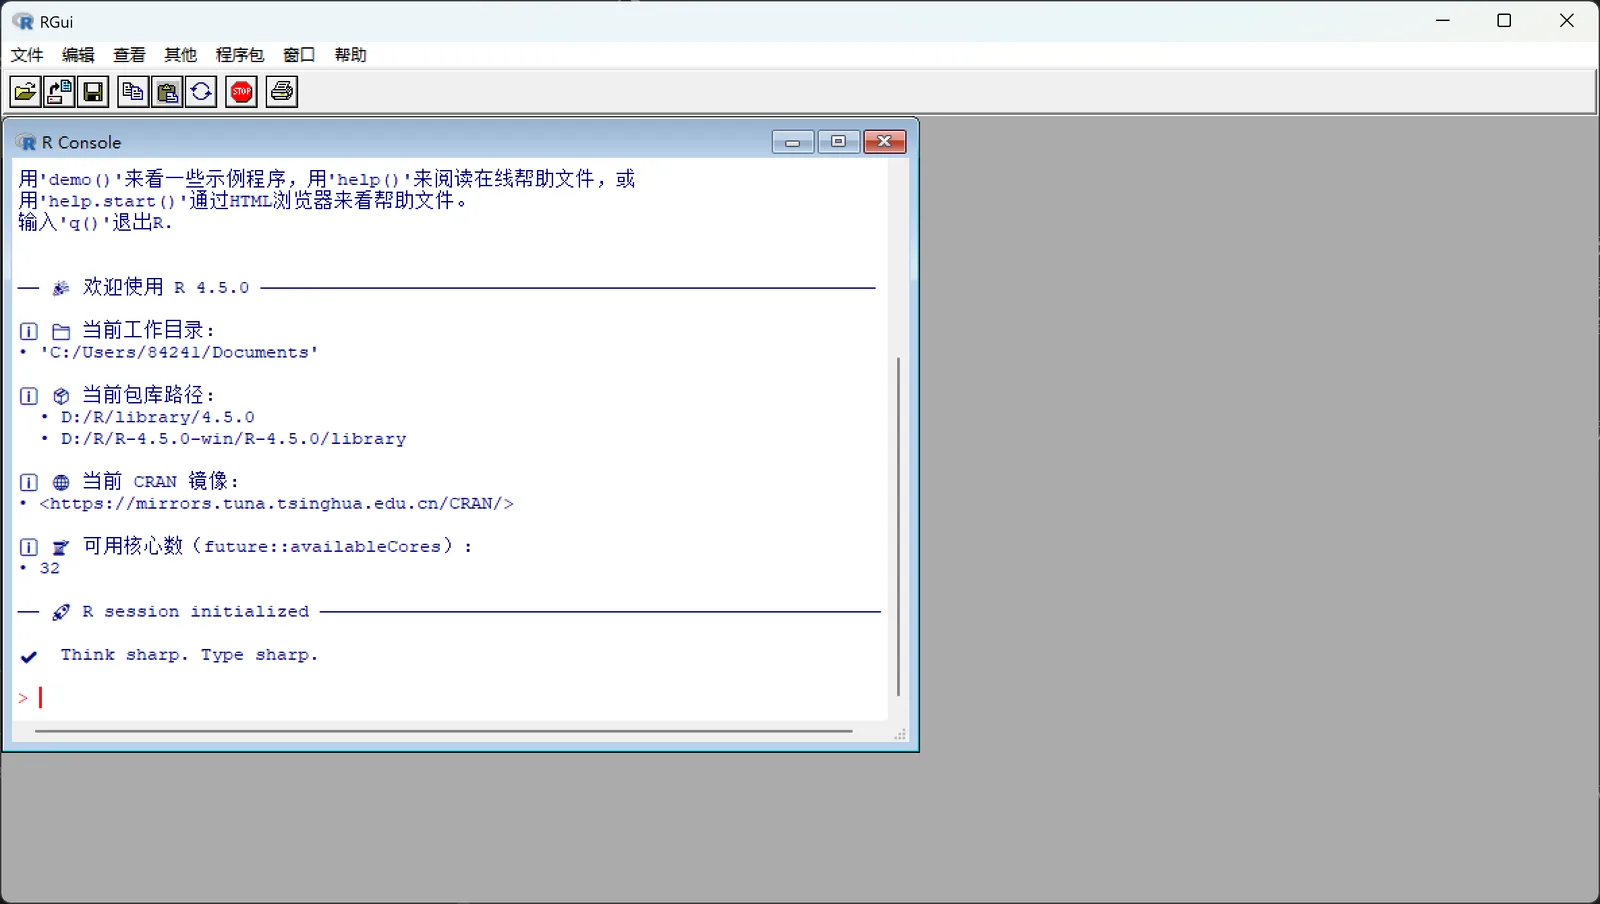Image resolution: width=1600 pixels, height=904 pixels.
Task: Maximize the main RGui window
Action: 1504,21
